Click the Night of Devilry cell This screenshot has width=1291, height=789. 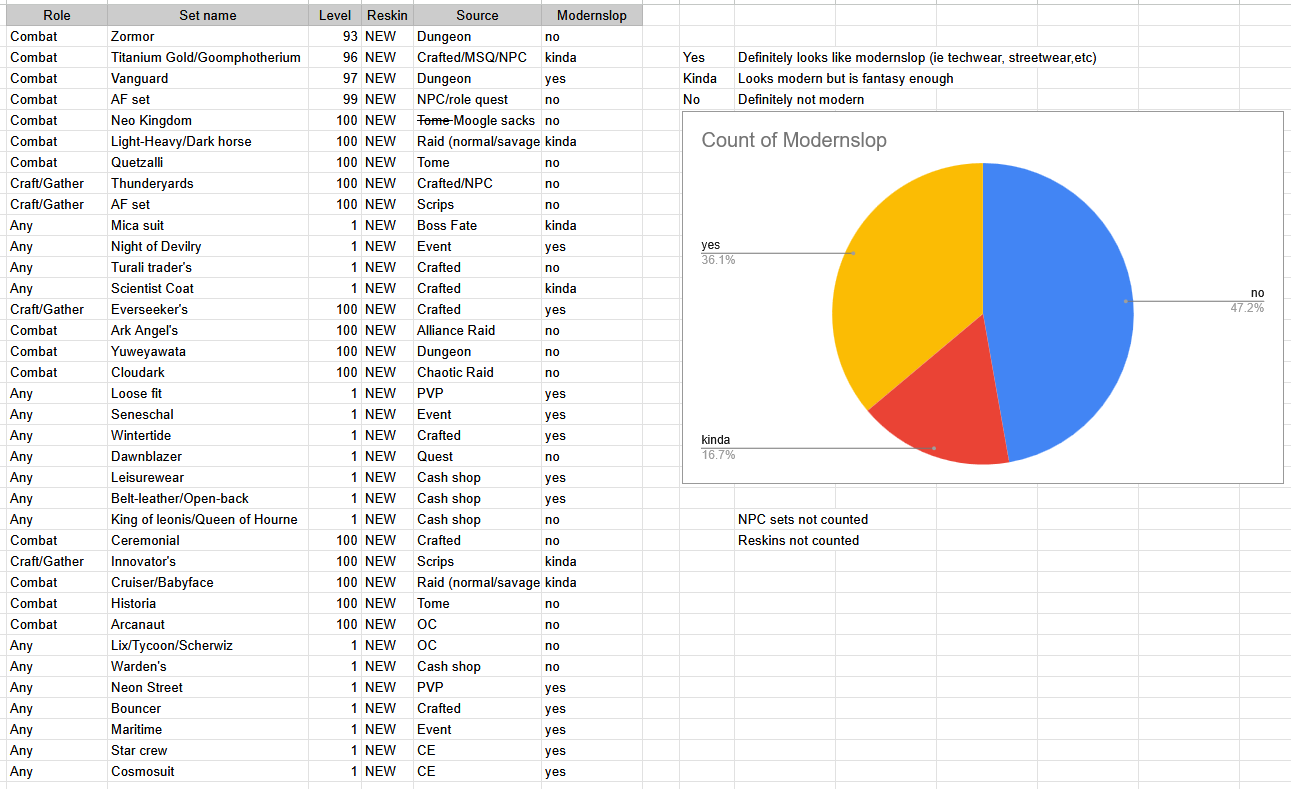pos(208,246)
